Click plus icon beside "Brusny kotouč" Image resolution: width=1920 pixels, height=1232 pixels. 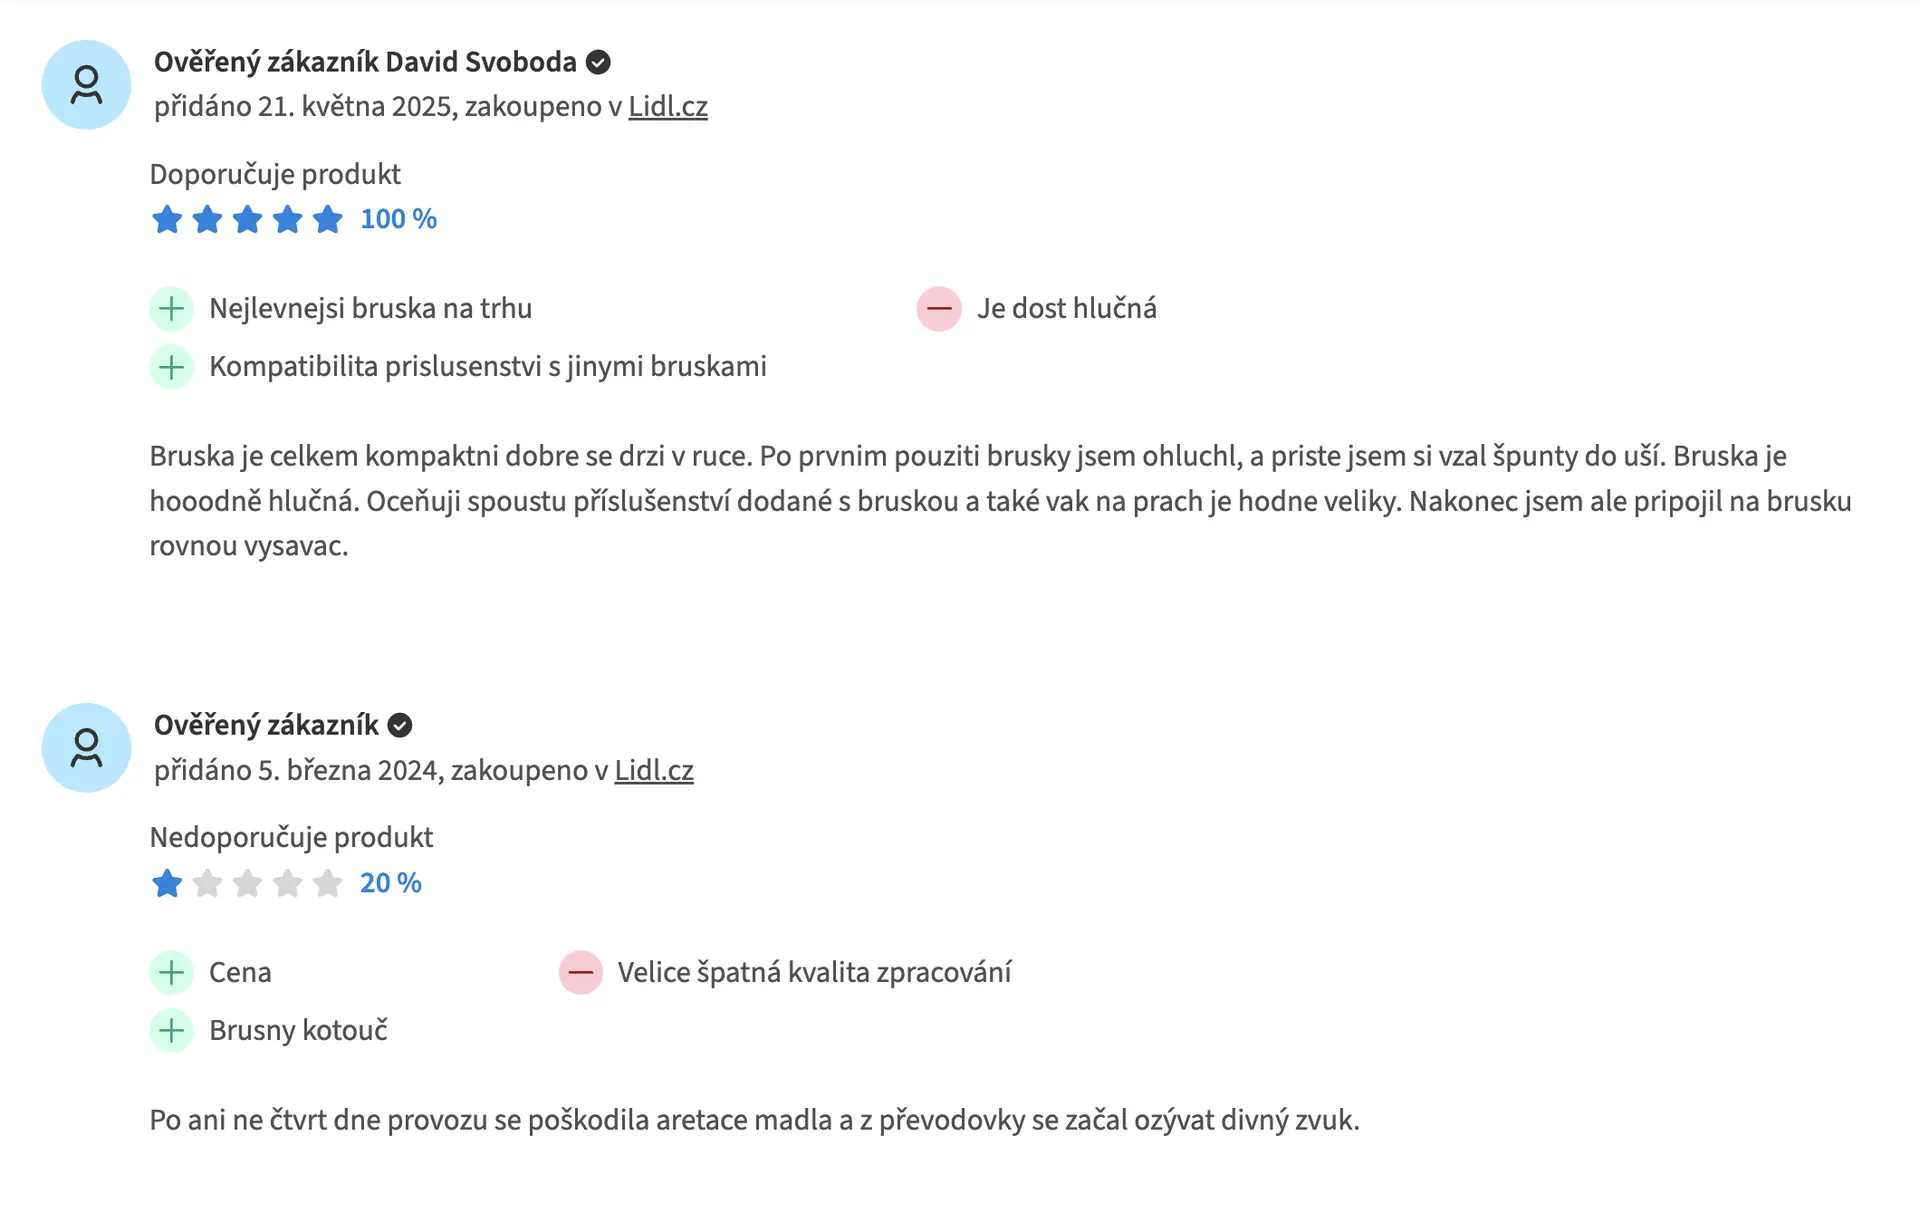coord(172,1030)
